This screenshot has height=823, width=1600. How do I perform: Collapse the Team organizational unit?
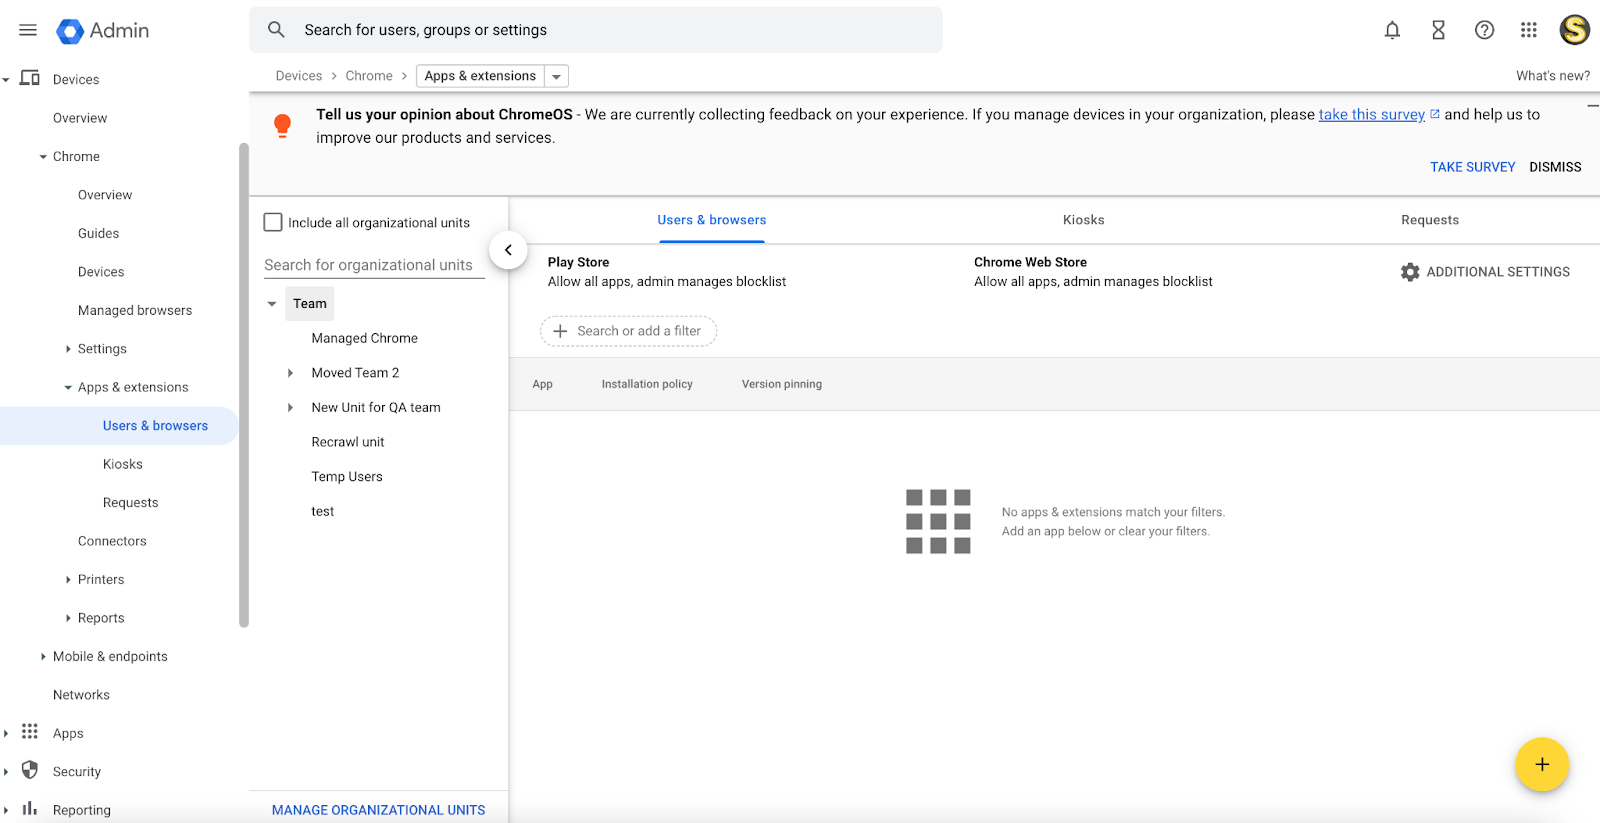coord(272,304)
